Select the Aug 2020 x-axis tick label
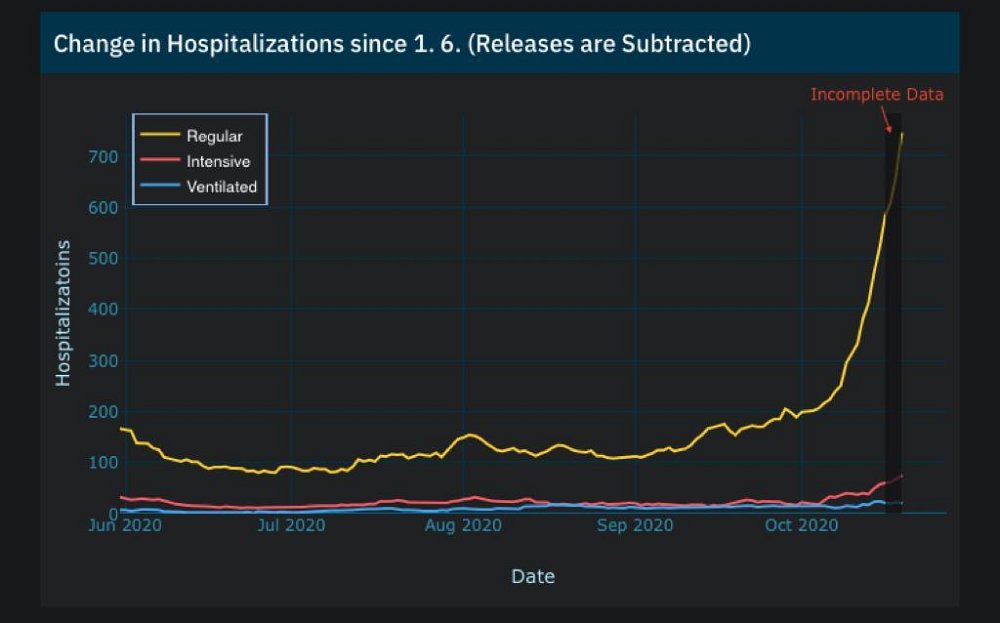Viewport: 1000px width, 623px height. (463, 525)
